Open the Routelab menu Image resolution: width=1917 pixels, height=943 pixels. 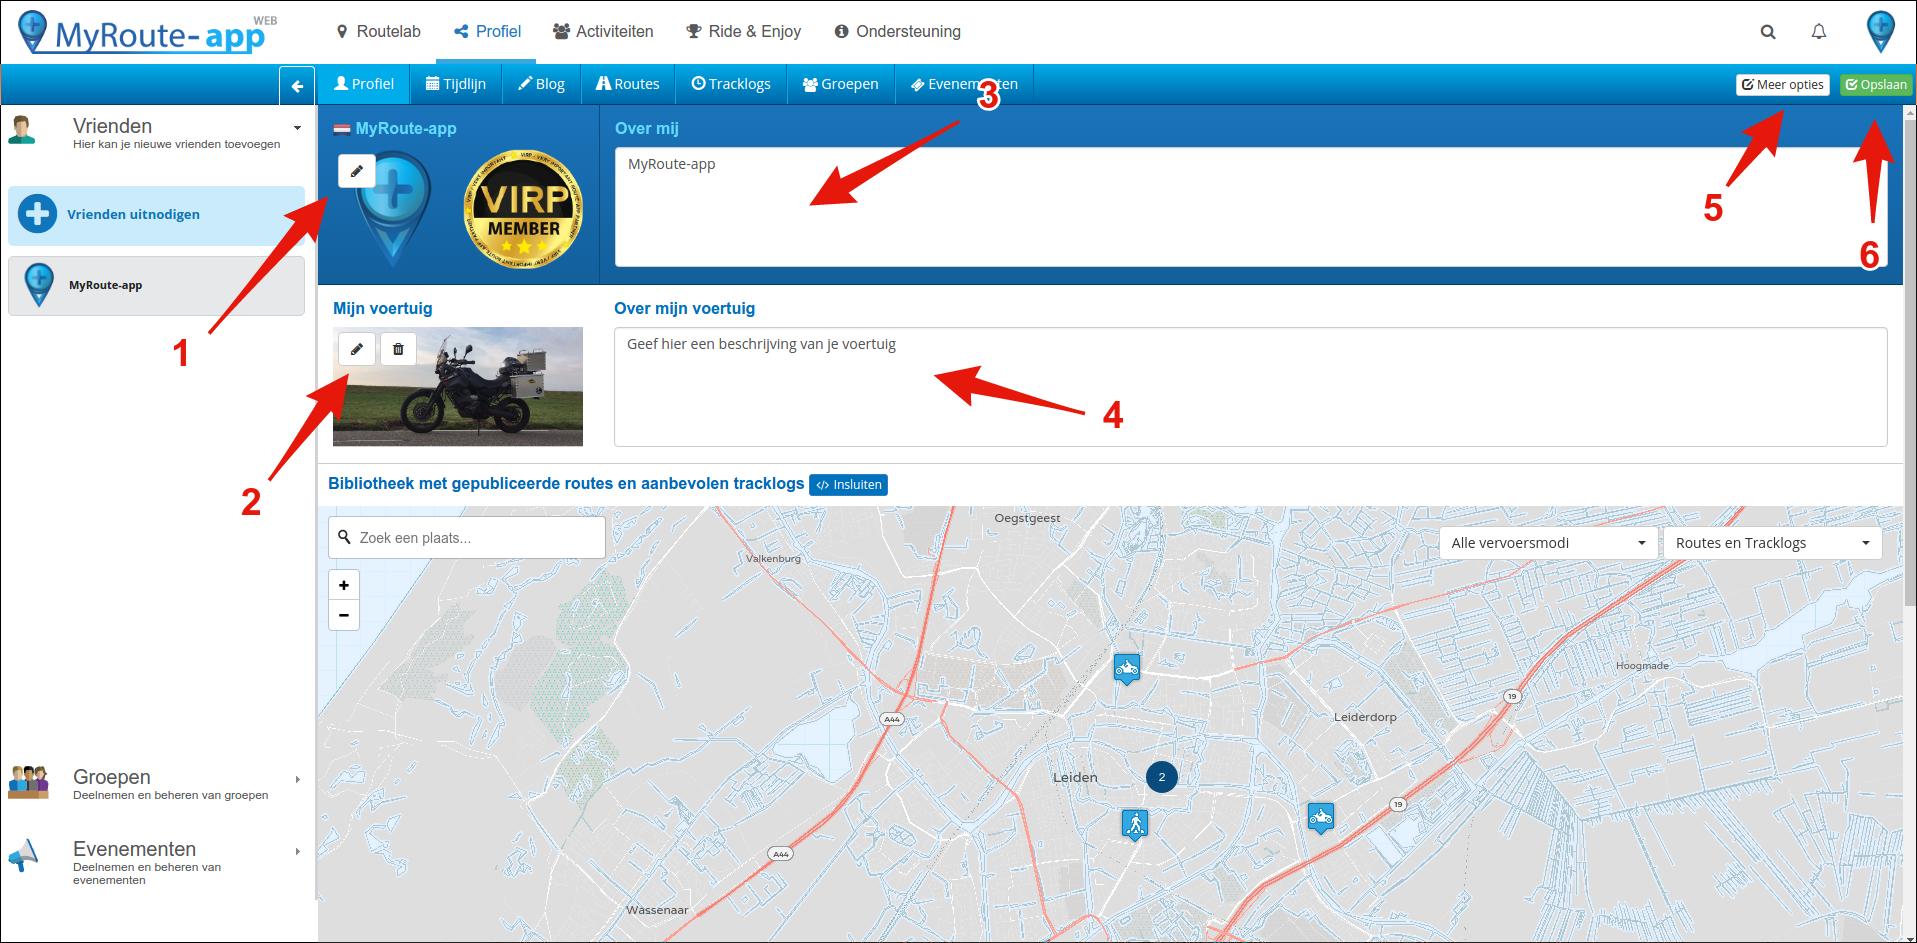coord(378,32)
